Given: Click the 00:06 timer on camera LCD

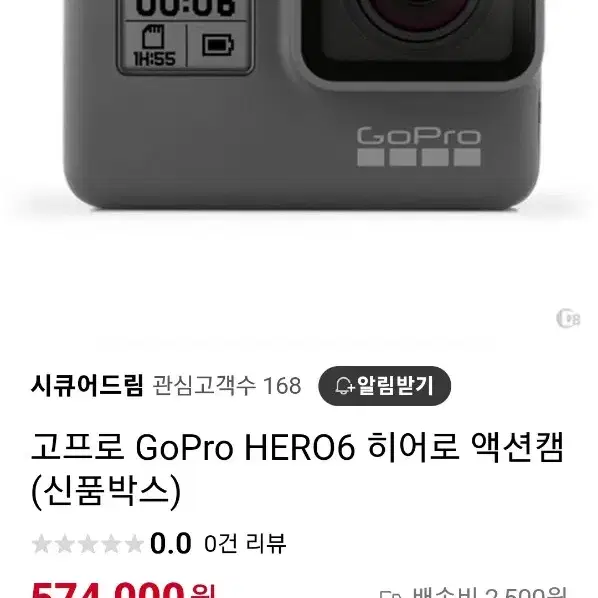Looking at the screenshot, I should click(x=185, y=8).
